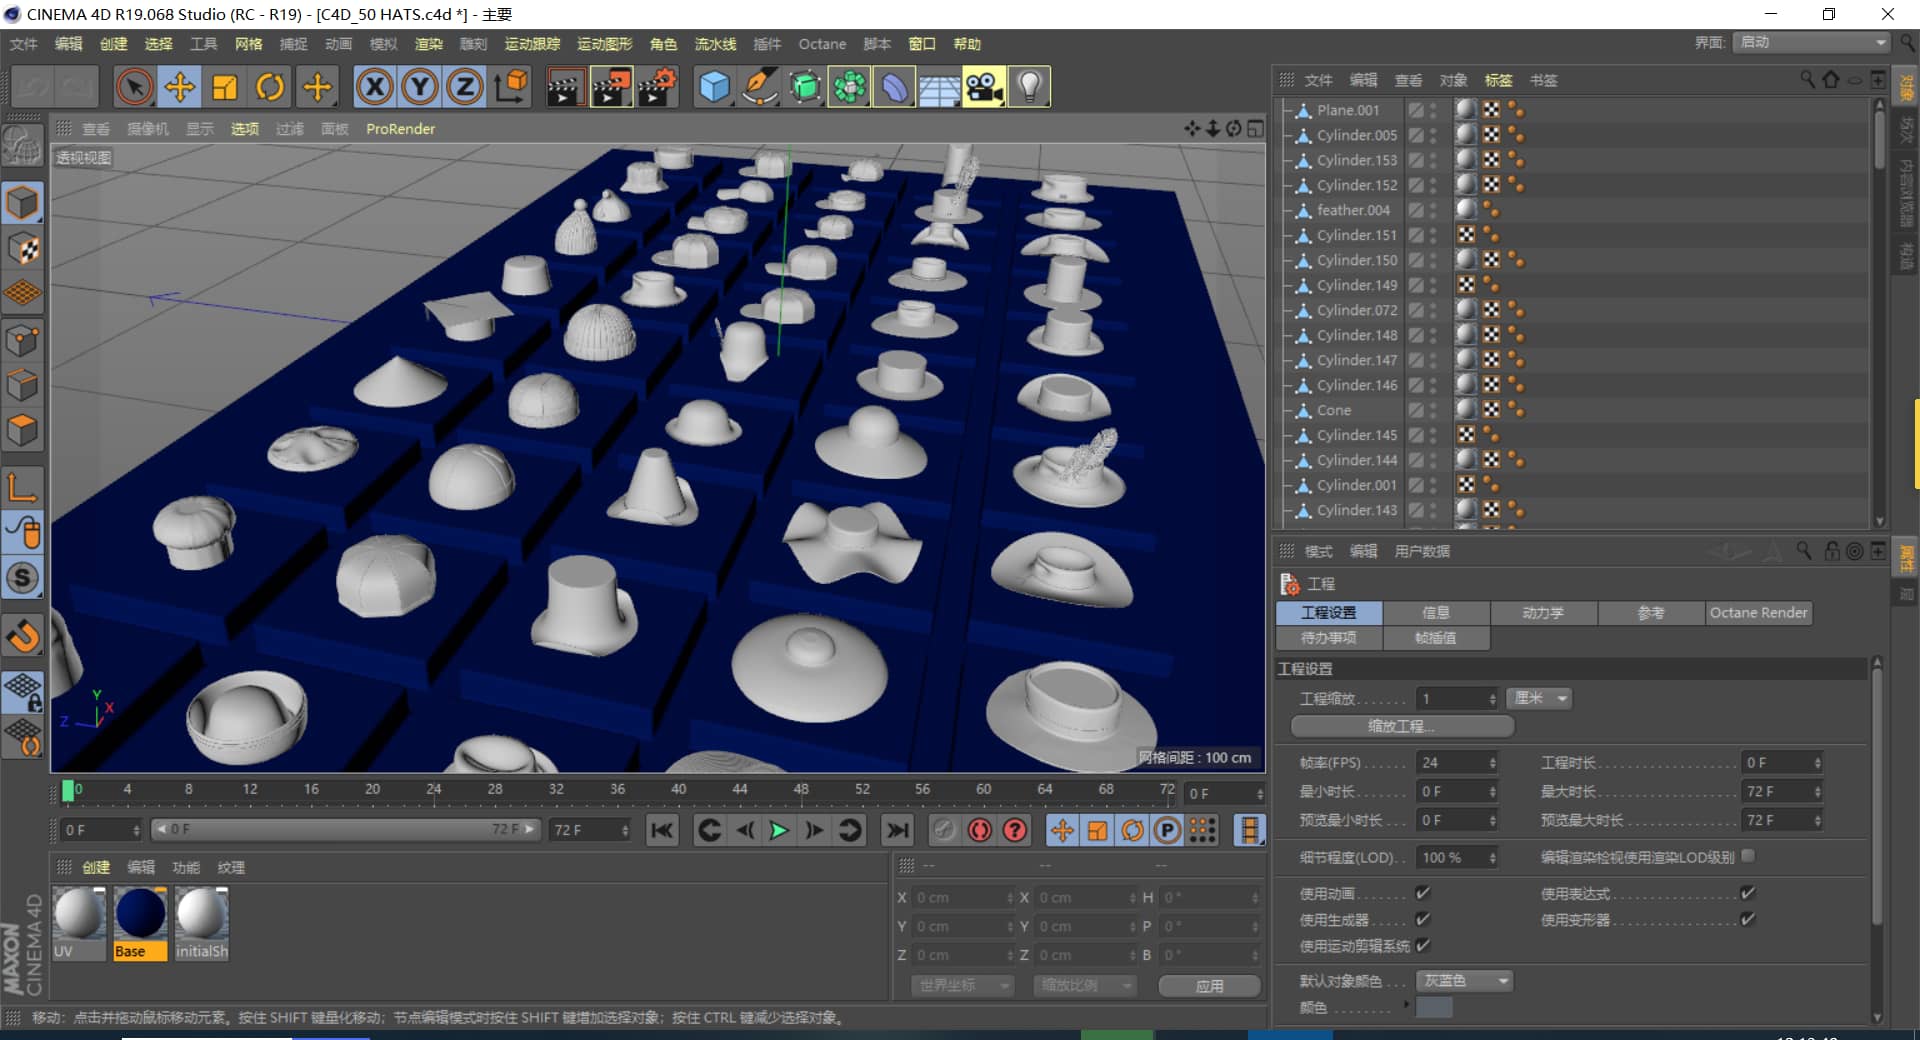
Task: Activate the Scale tool in top toolbar
Action: (x=225, y=87)
